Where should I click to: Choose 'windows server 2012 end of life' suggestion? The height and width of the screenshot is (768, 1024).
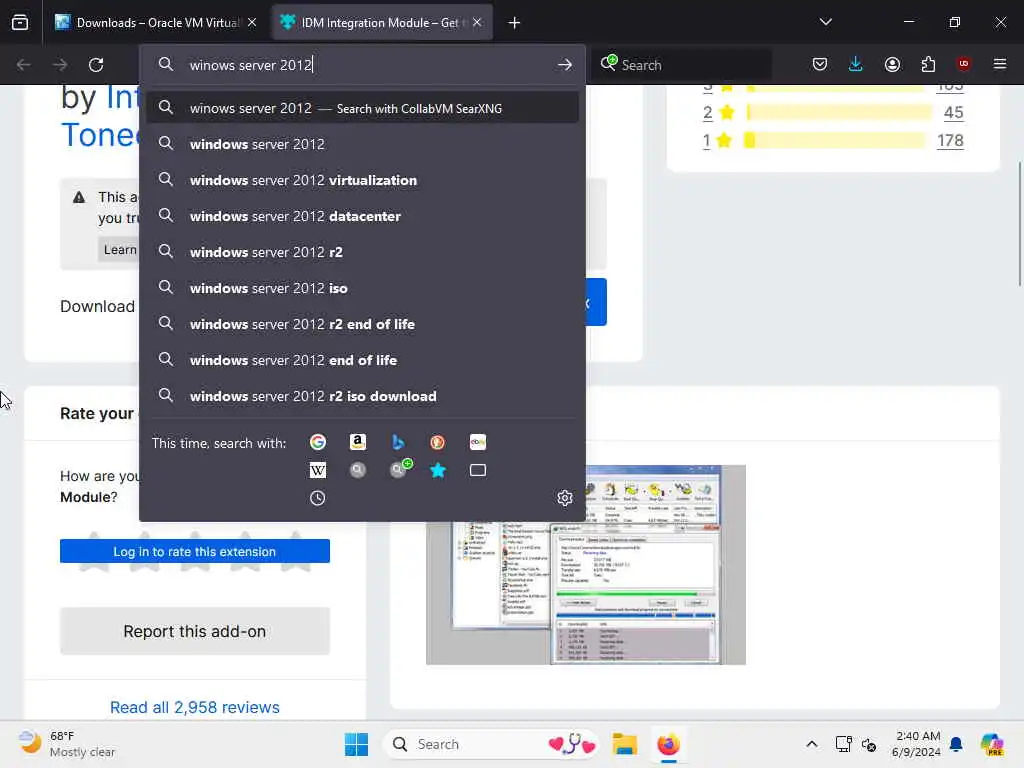click(362, 360)
